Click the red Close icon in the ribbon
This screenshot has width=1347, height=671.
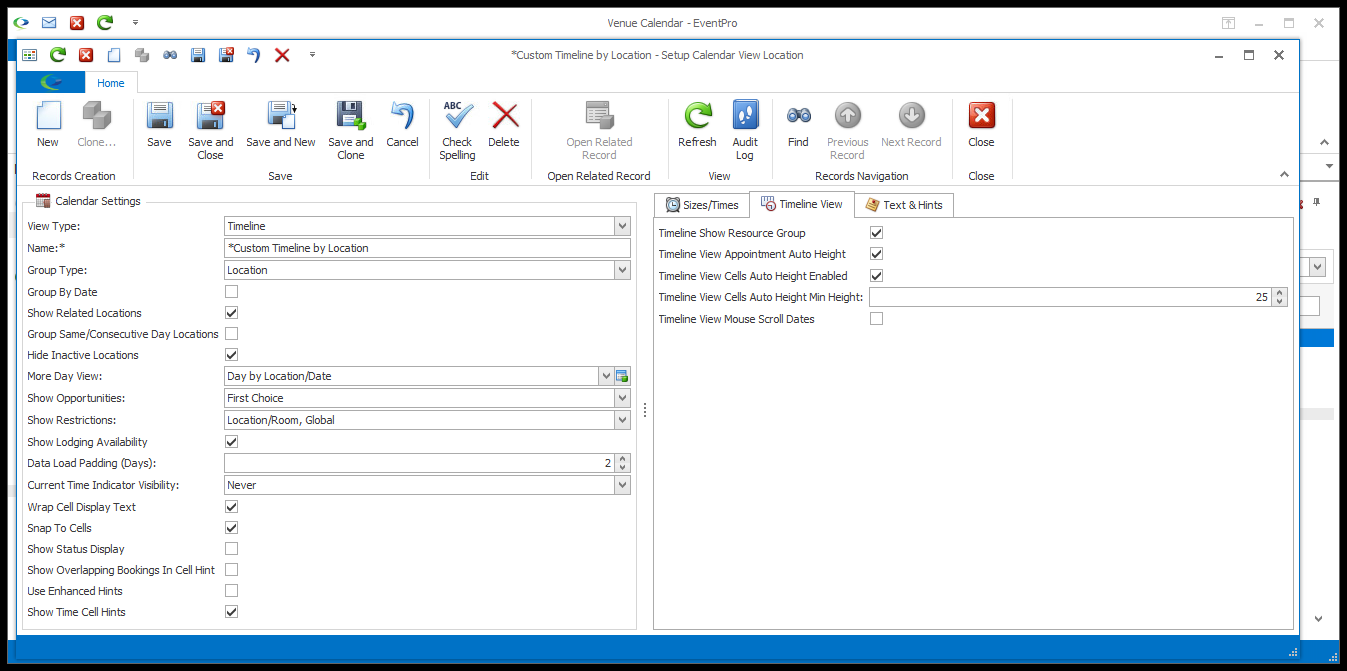click(981, 116)
